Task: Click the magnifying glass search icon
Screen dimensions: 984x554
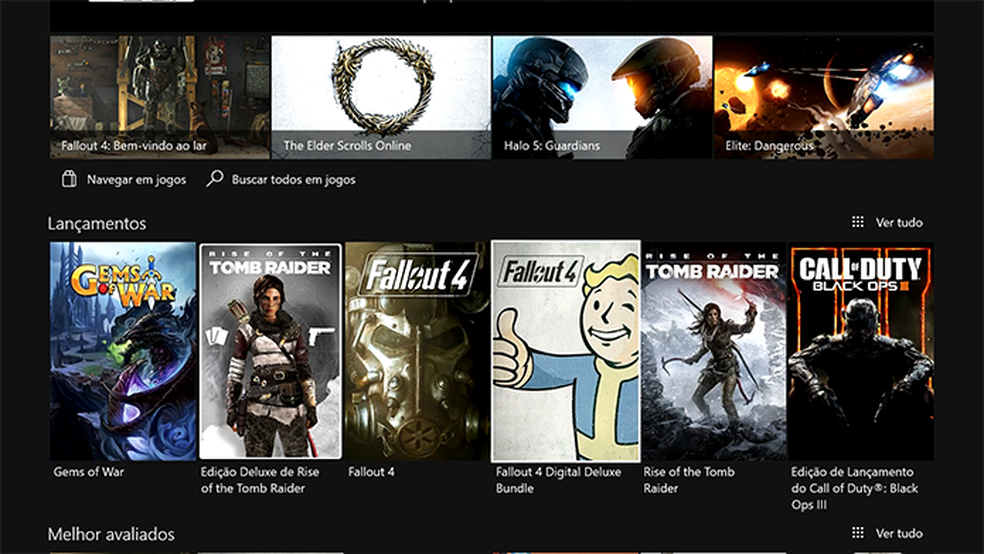Action: (x=215, y=179)
